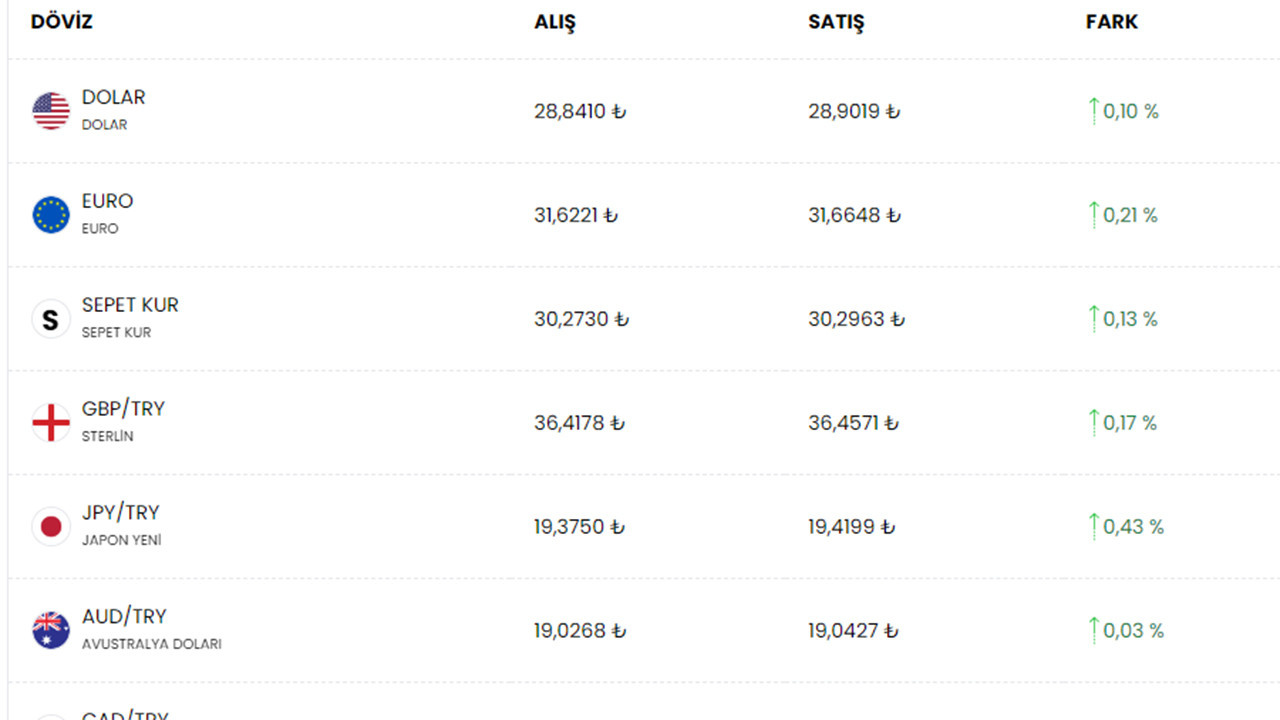Screen dimensions: 1280x720
Task: Click the US flag icon for DOLAR
Action: tap(51, 111)
